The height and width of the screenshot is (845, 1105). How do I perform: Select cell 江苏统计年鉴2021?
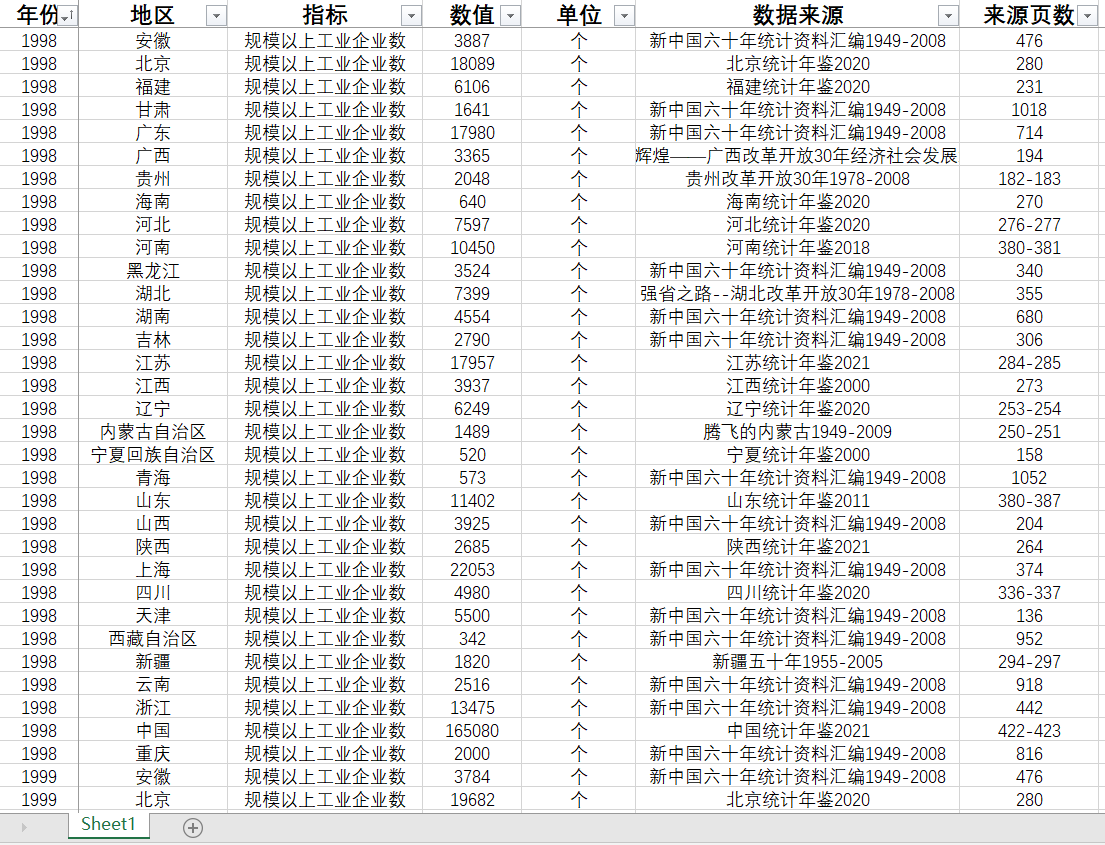pyautogui.click(x=797, y=362)
